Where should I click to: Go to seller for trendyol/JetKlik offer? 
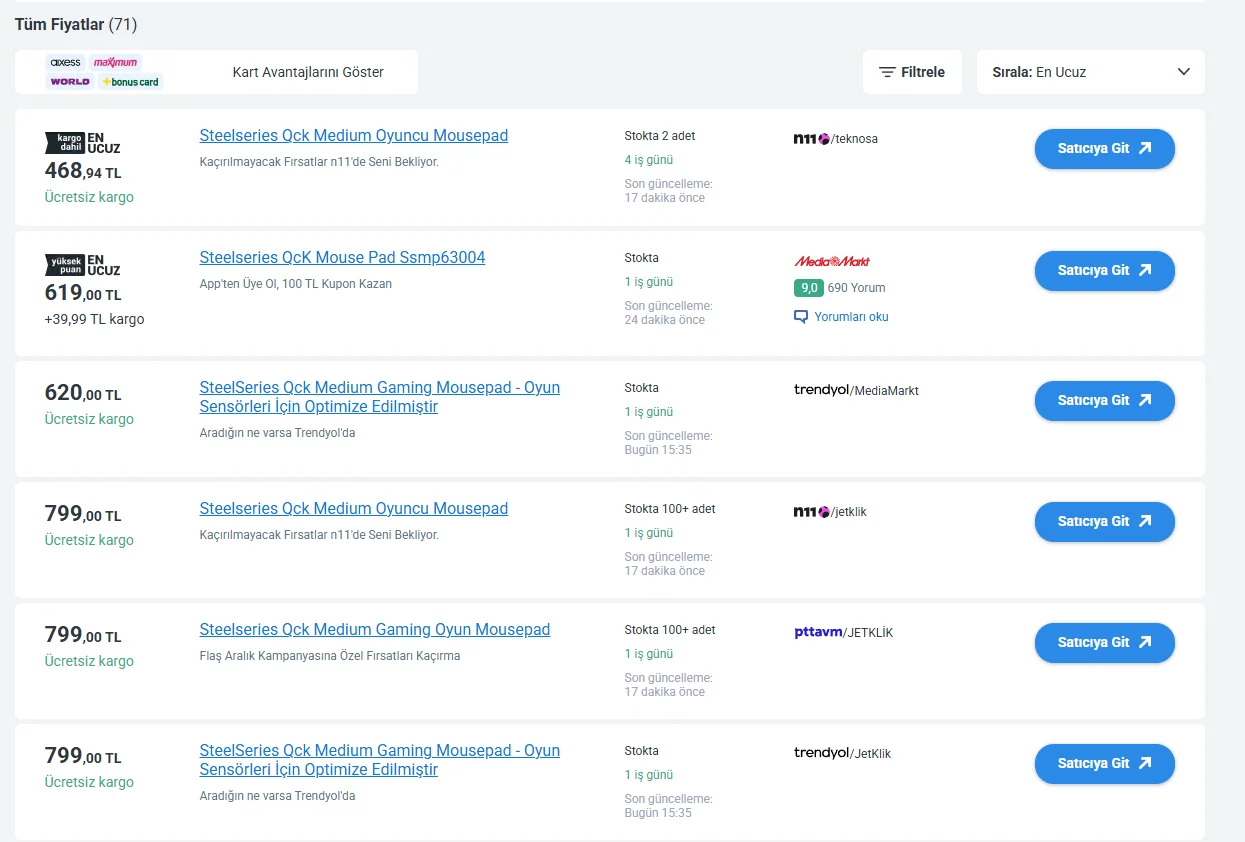tap(1104, 763)
